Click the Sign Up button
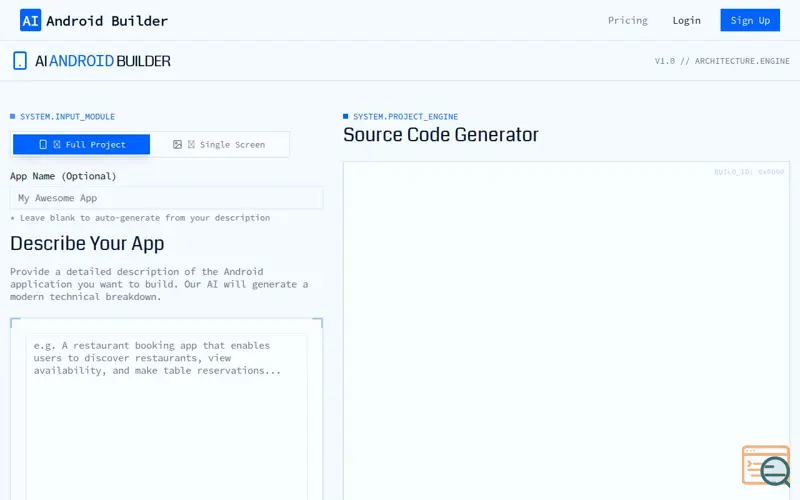Viewport: 800px width, 500px height. click(750, 20)
